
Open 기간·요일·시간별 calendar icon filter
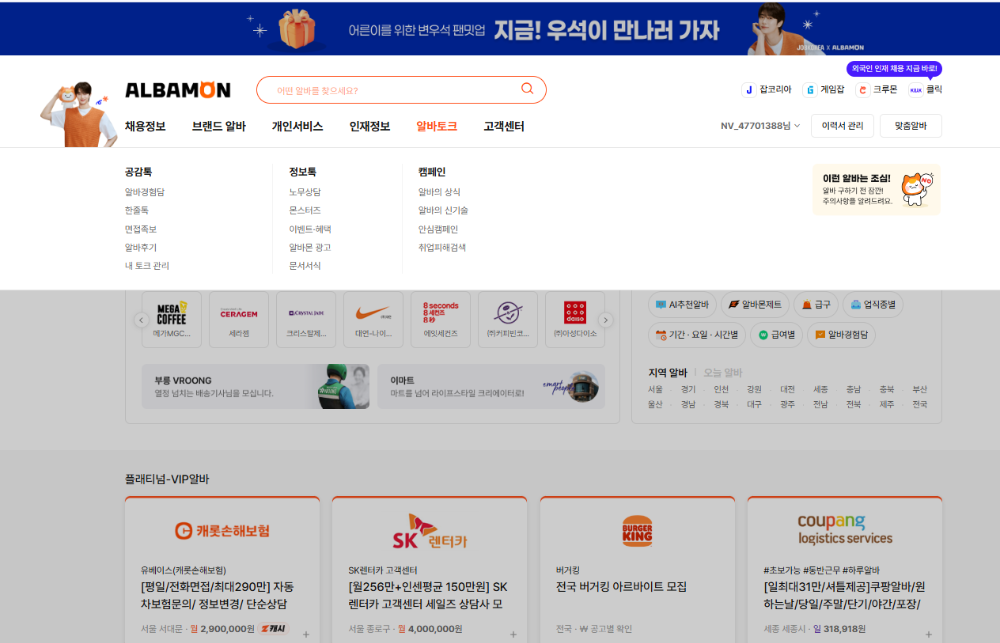[661, 335]
